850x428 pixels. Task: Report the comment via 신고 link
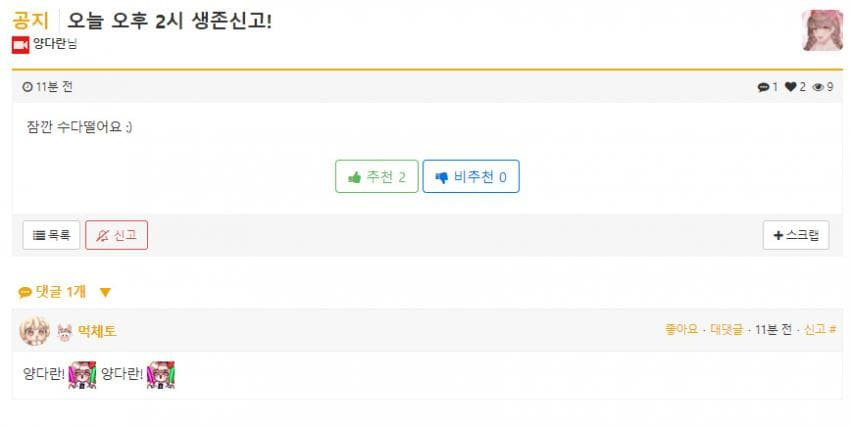(x=815, y=329)
